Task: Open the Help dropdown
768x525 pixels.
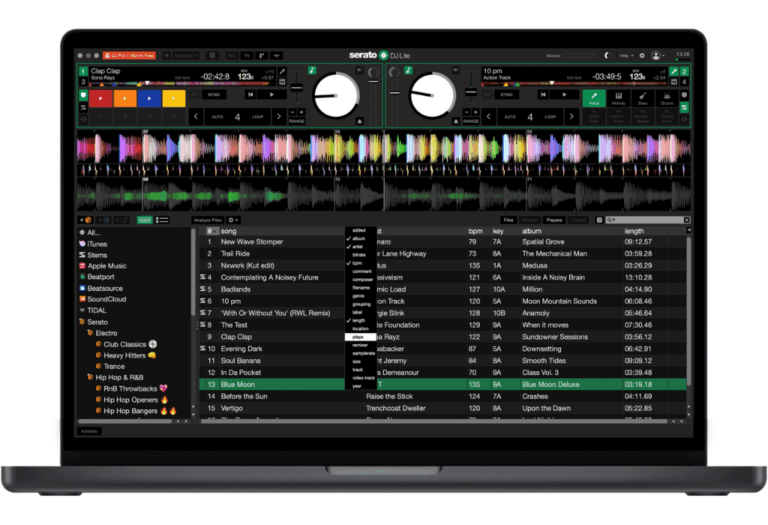Action: 626,56
